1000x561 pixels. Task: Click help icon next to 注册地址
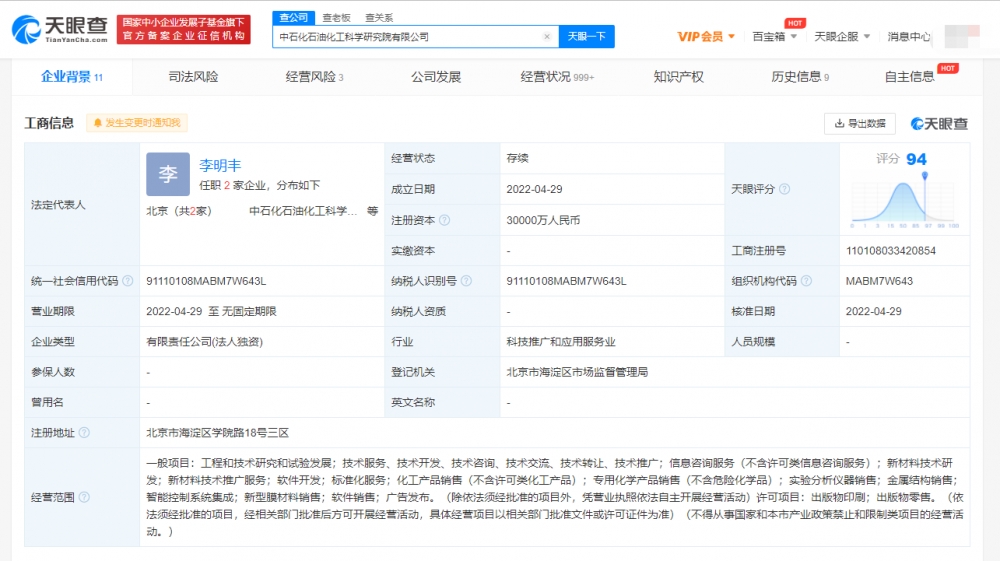[84, 433]
